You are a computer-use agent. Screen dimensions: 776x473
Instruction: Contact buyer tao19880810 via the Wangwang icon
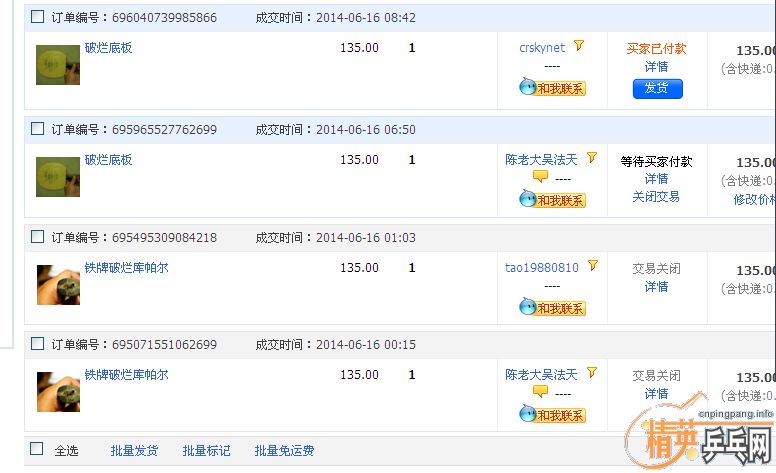pyautogui.click(x=552, y=307)
